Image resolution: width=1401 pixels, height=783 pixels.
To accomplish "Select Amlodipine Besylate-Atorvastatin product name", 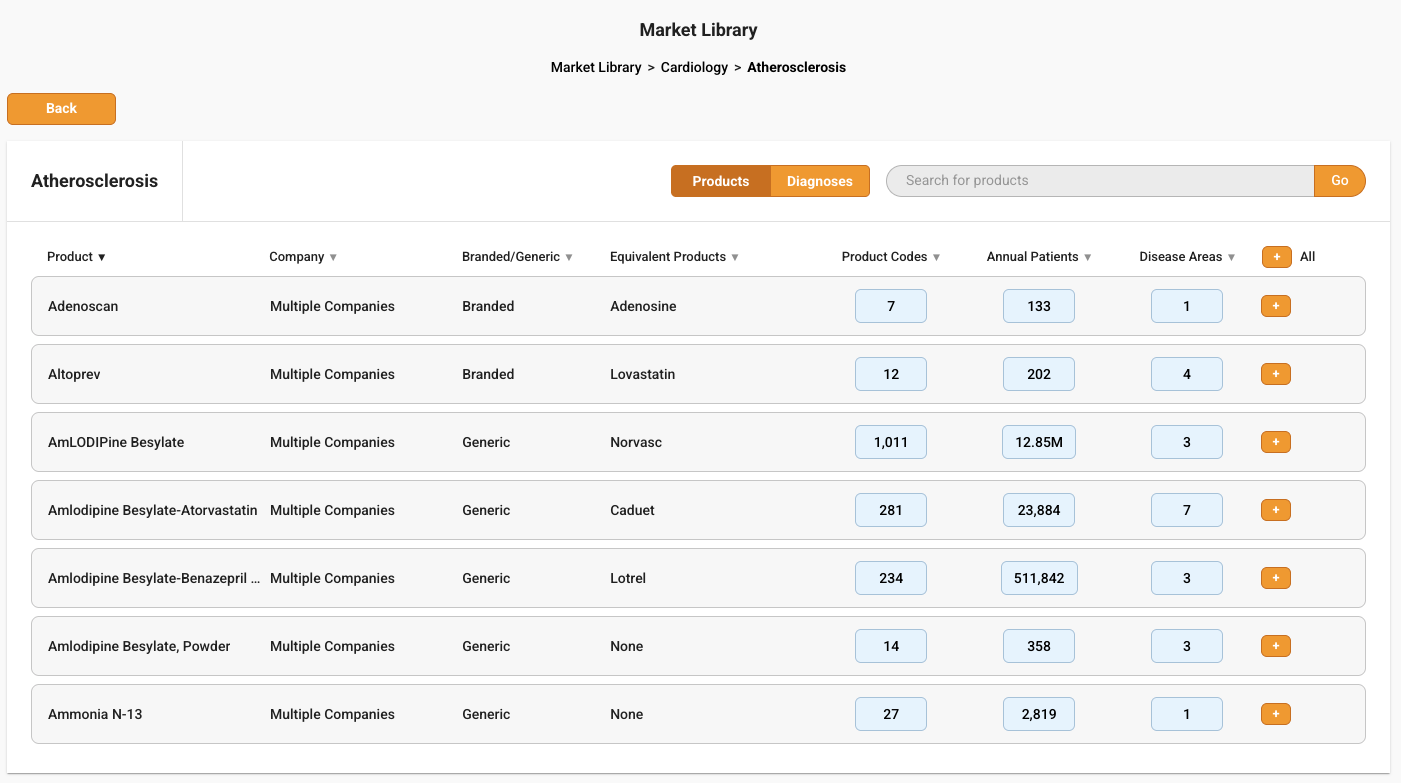I will (x=153, y=511).
